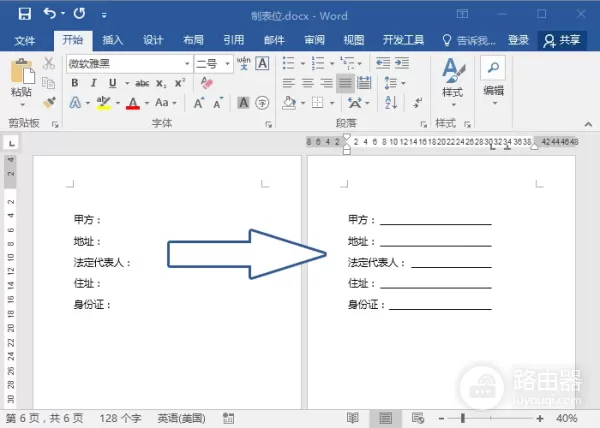The height and width of the screenshot is (428, 600).
Task: Open the Quick Access Toolbar customize arrow
Action: point(104,15)
